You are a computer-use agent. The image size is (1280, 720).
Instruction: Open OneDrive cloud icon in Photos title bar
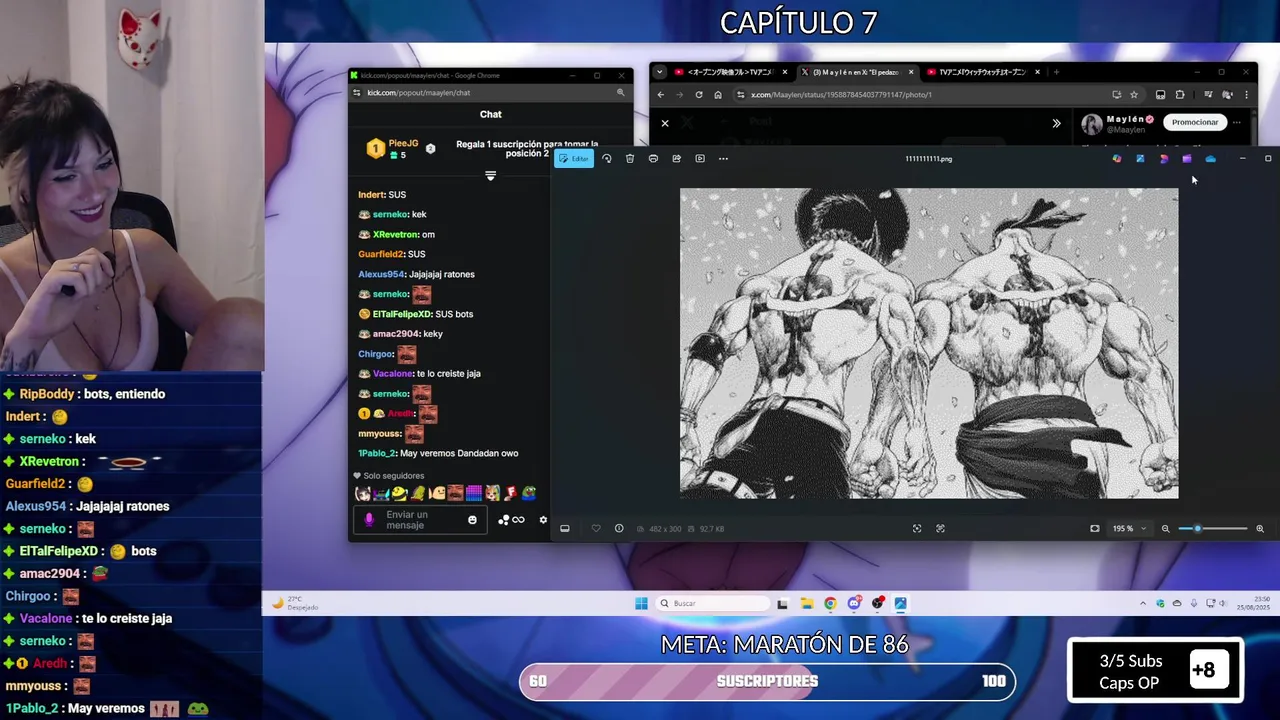point(1210,158)
